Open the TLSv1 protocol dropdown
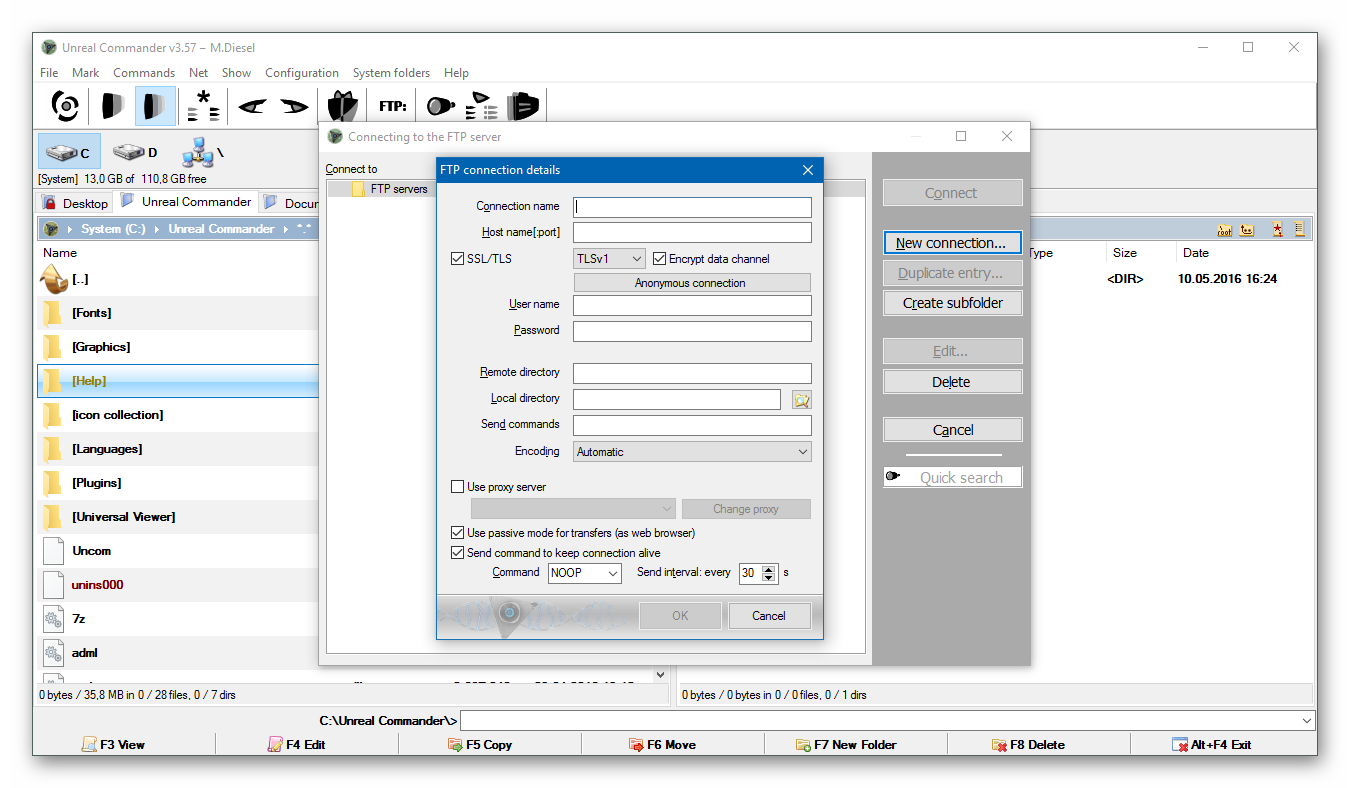This screenshot has height=788, width=1350. (x=610, y=258)
